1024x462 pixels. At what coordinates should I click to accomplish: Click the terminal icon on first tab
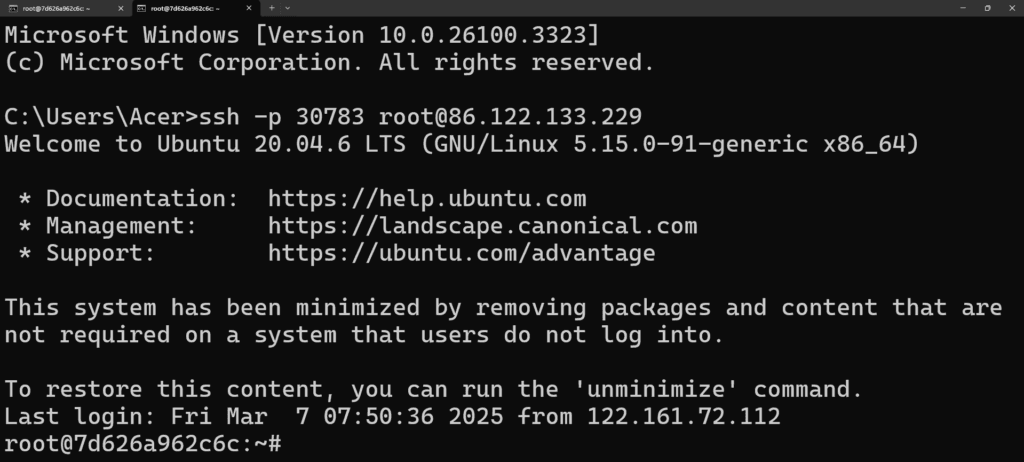pyautogui.click(x=13, y=8)
